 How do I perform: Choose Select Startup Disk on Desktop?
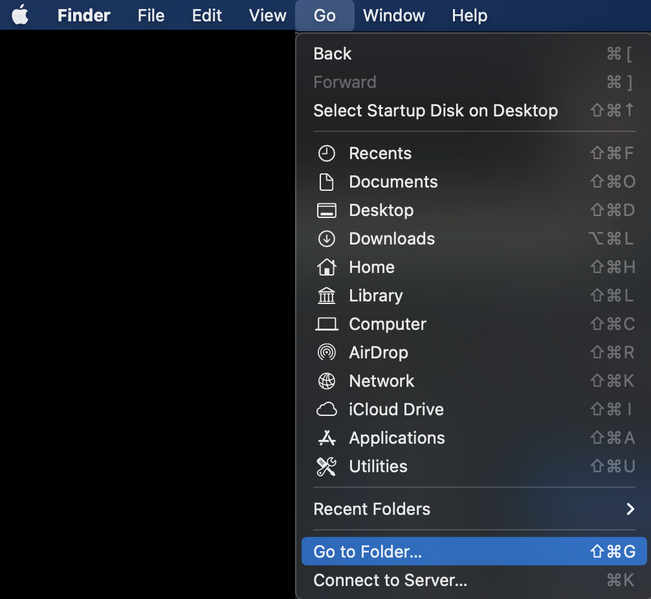tap(474, 110)
